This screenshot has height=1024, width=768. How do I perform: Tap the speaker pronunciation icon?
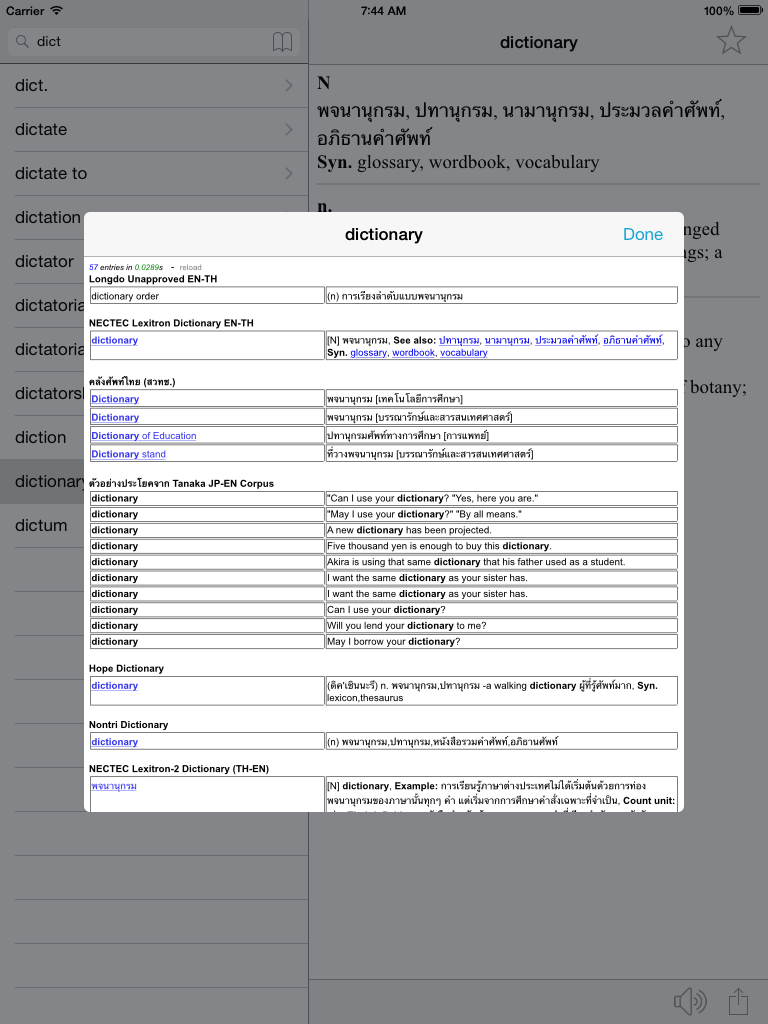click(690, 1001)
